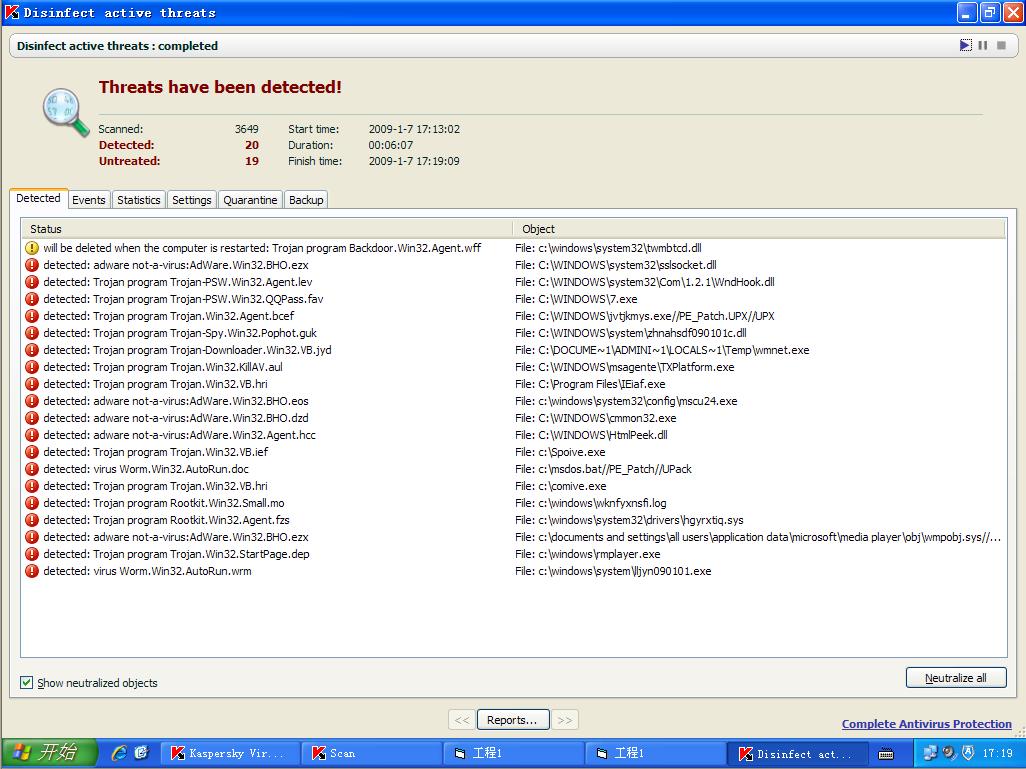Open Complete Antivirus Protection link
The width and height of the screenshot is (1026, 769).
click(x=927, y=724)
